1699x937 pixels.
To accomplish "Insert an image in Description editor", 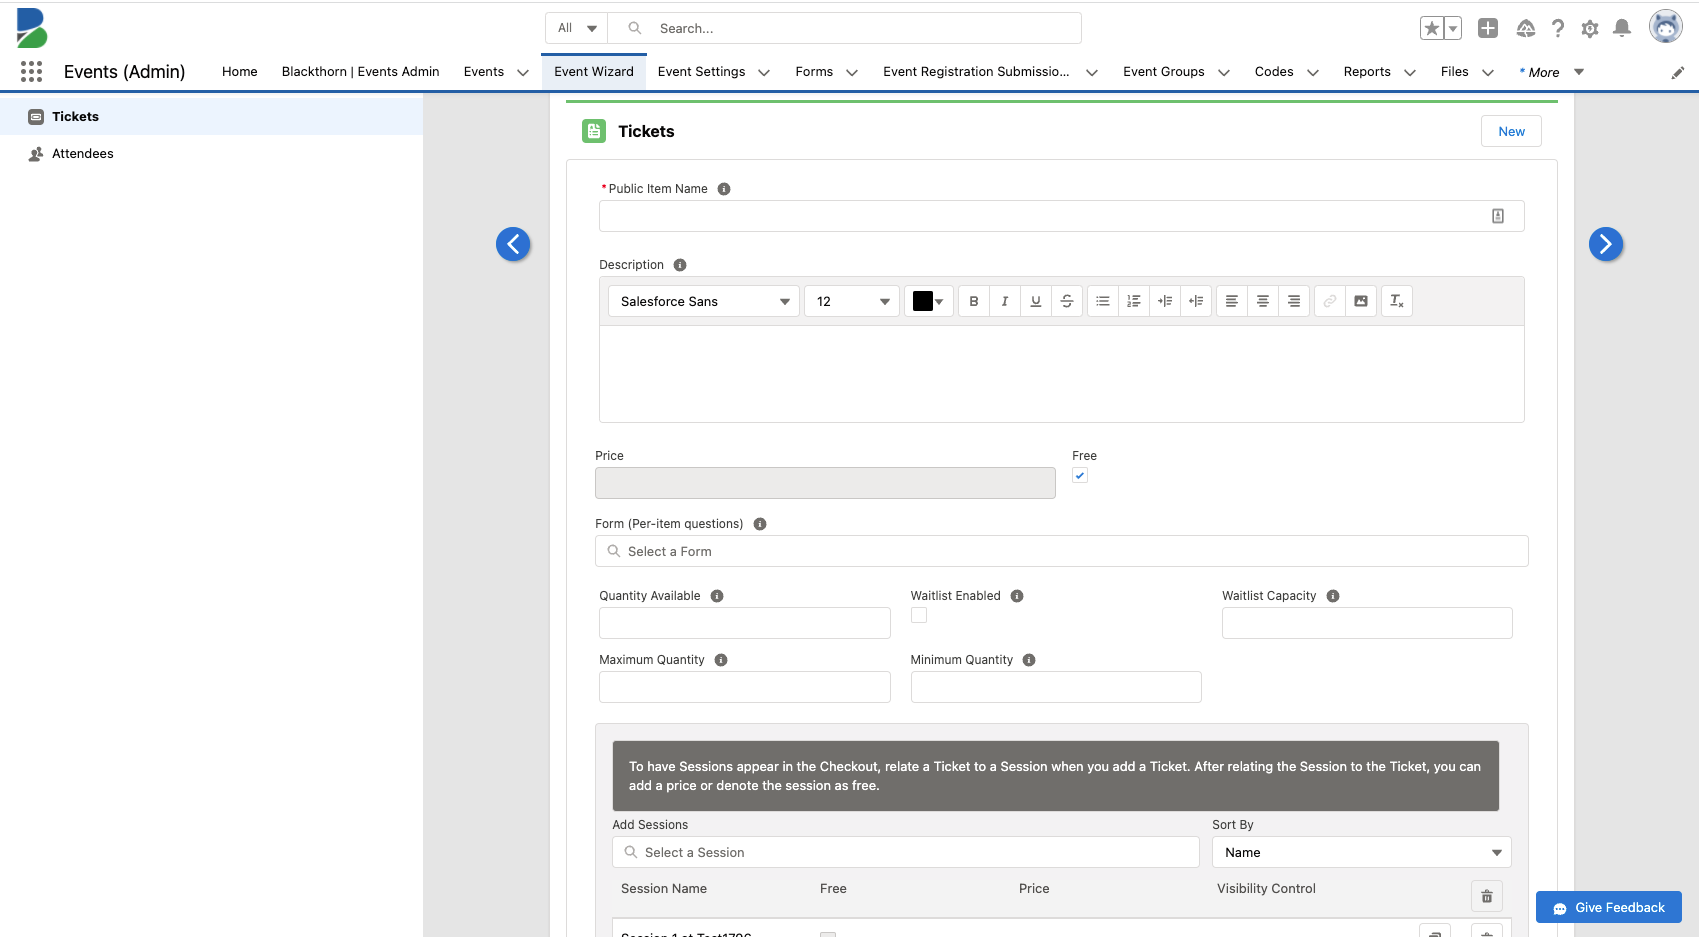I will [x=1360, y=301].
